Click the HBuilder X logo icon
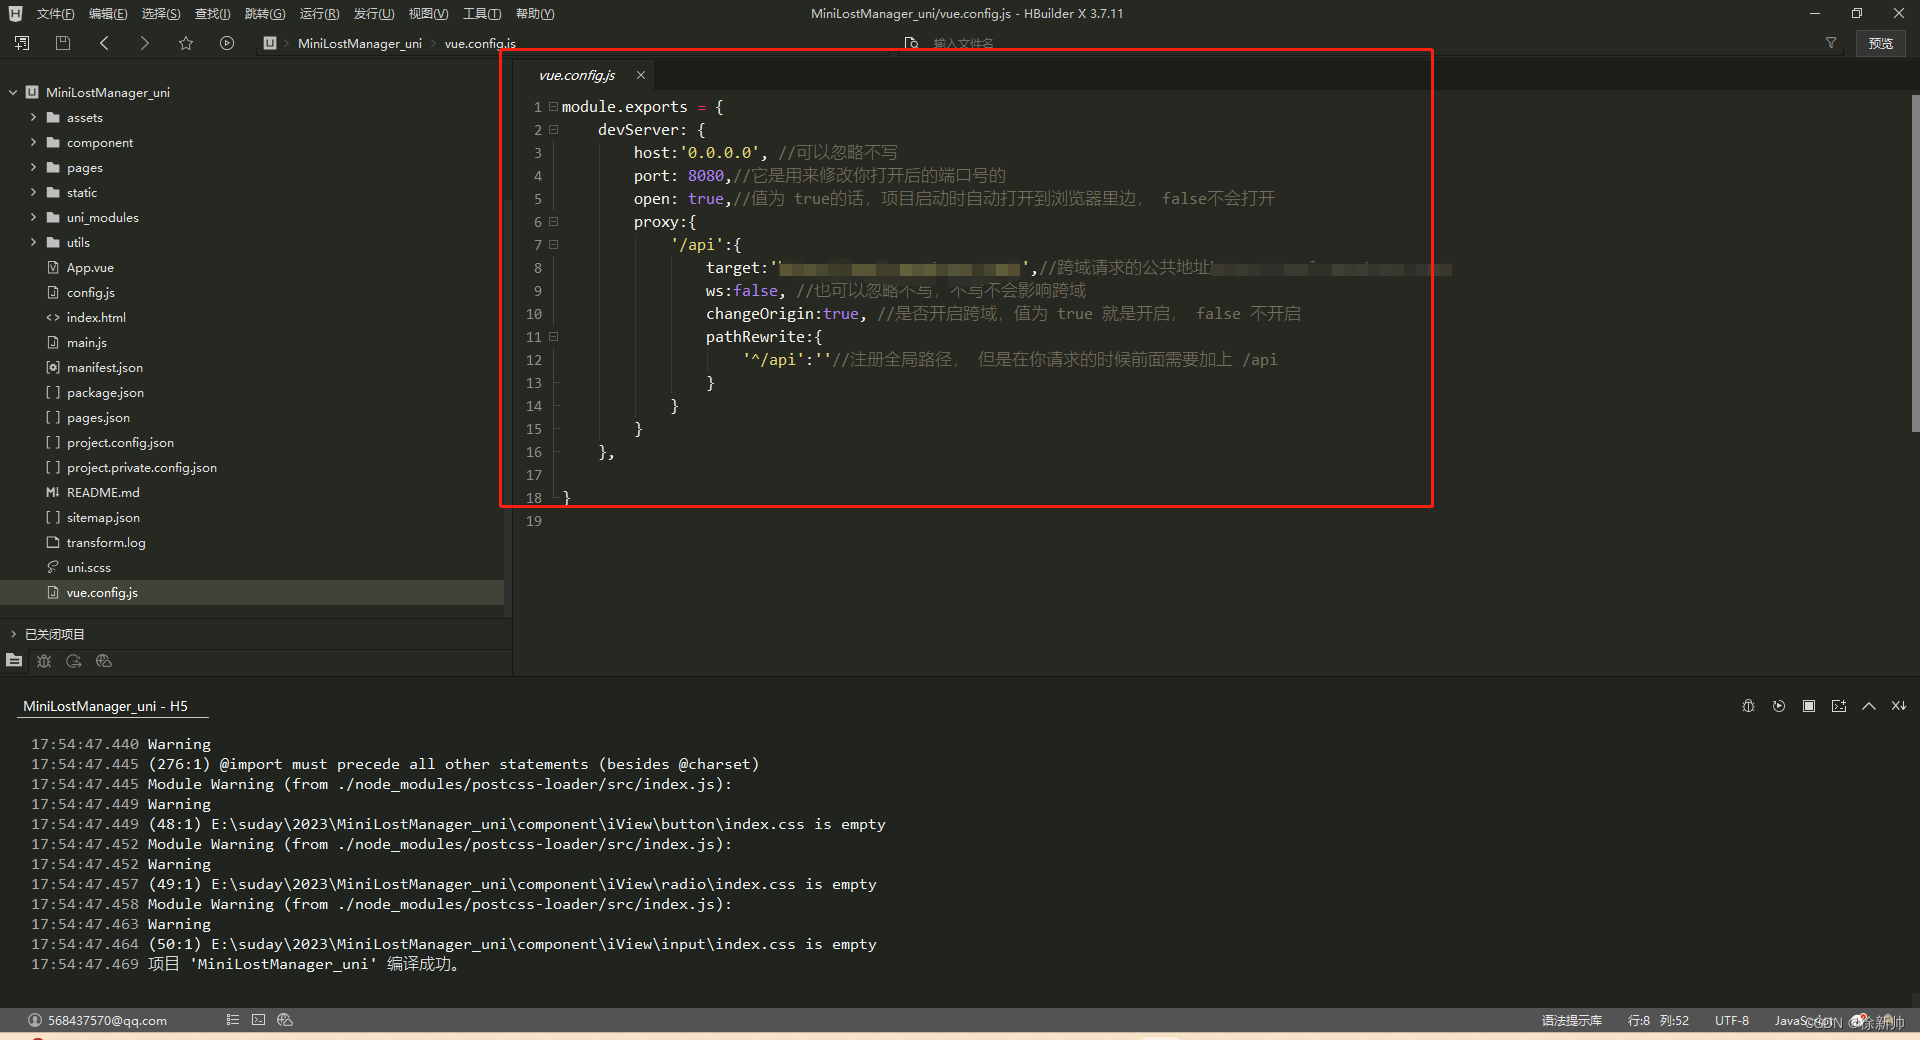The image size is (1920, 1040). coord(15,13)
